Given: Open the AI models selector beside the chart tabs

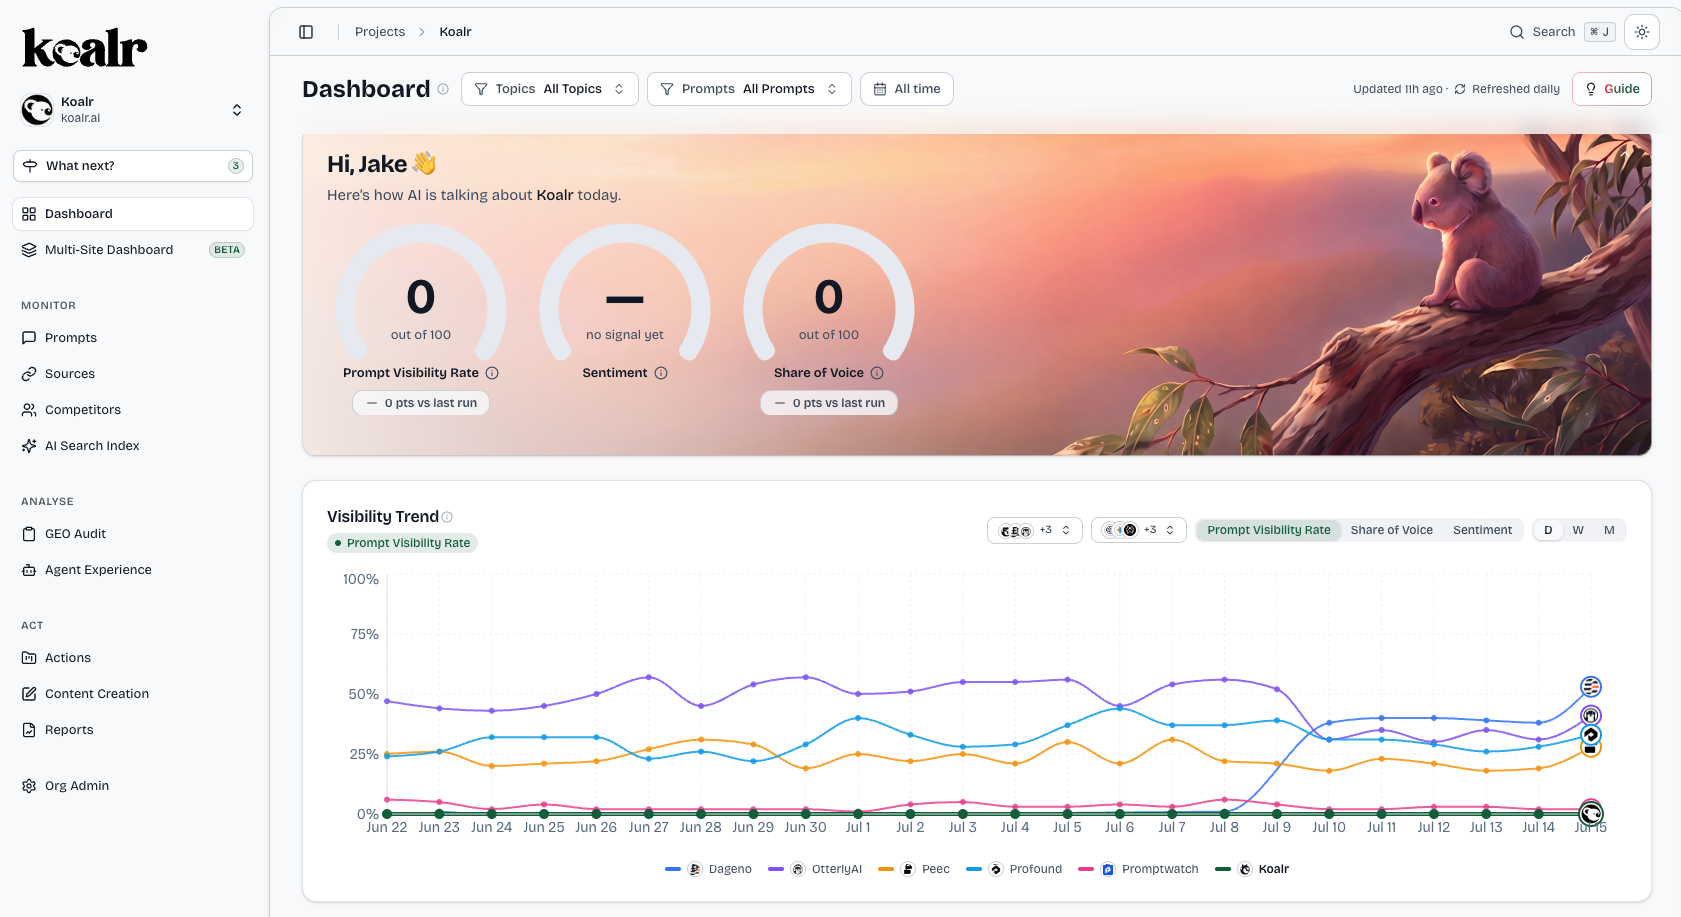Looking at the screenshot, I should (1138, 530).
